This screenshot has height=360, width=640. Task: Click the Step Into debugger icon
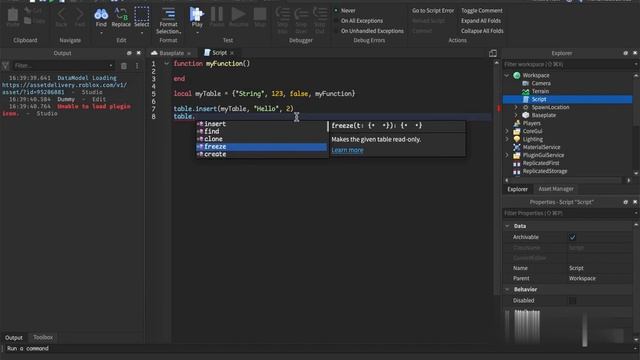pyautogui.click(x=282, y=15)
